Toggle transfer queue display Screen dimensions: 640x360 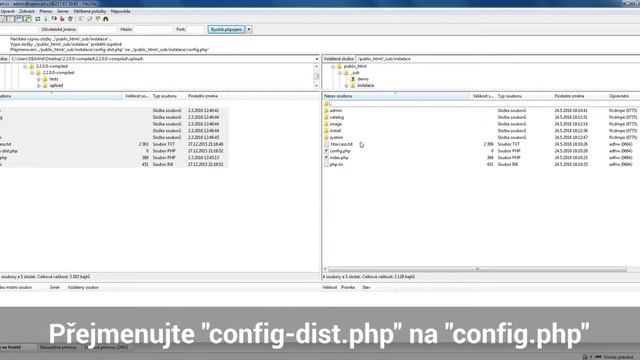(x=27, y=19)
